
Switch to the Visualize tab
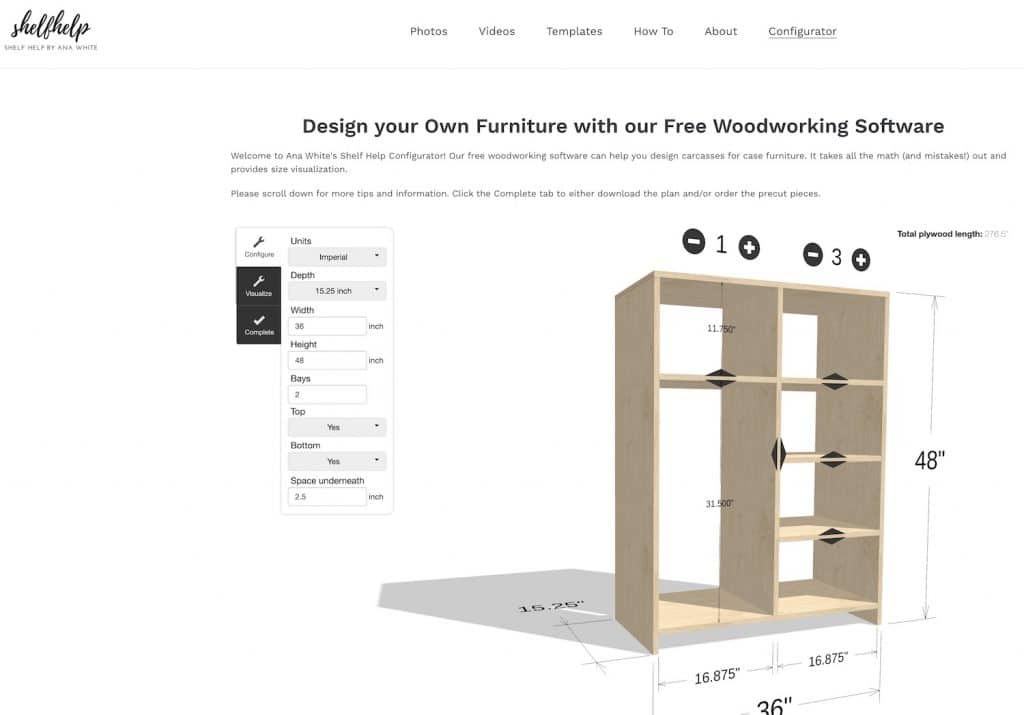(x=259, y=285)
